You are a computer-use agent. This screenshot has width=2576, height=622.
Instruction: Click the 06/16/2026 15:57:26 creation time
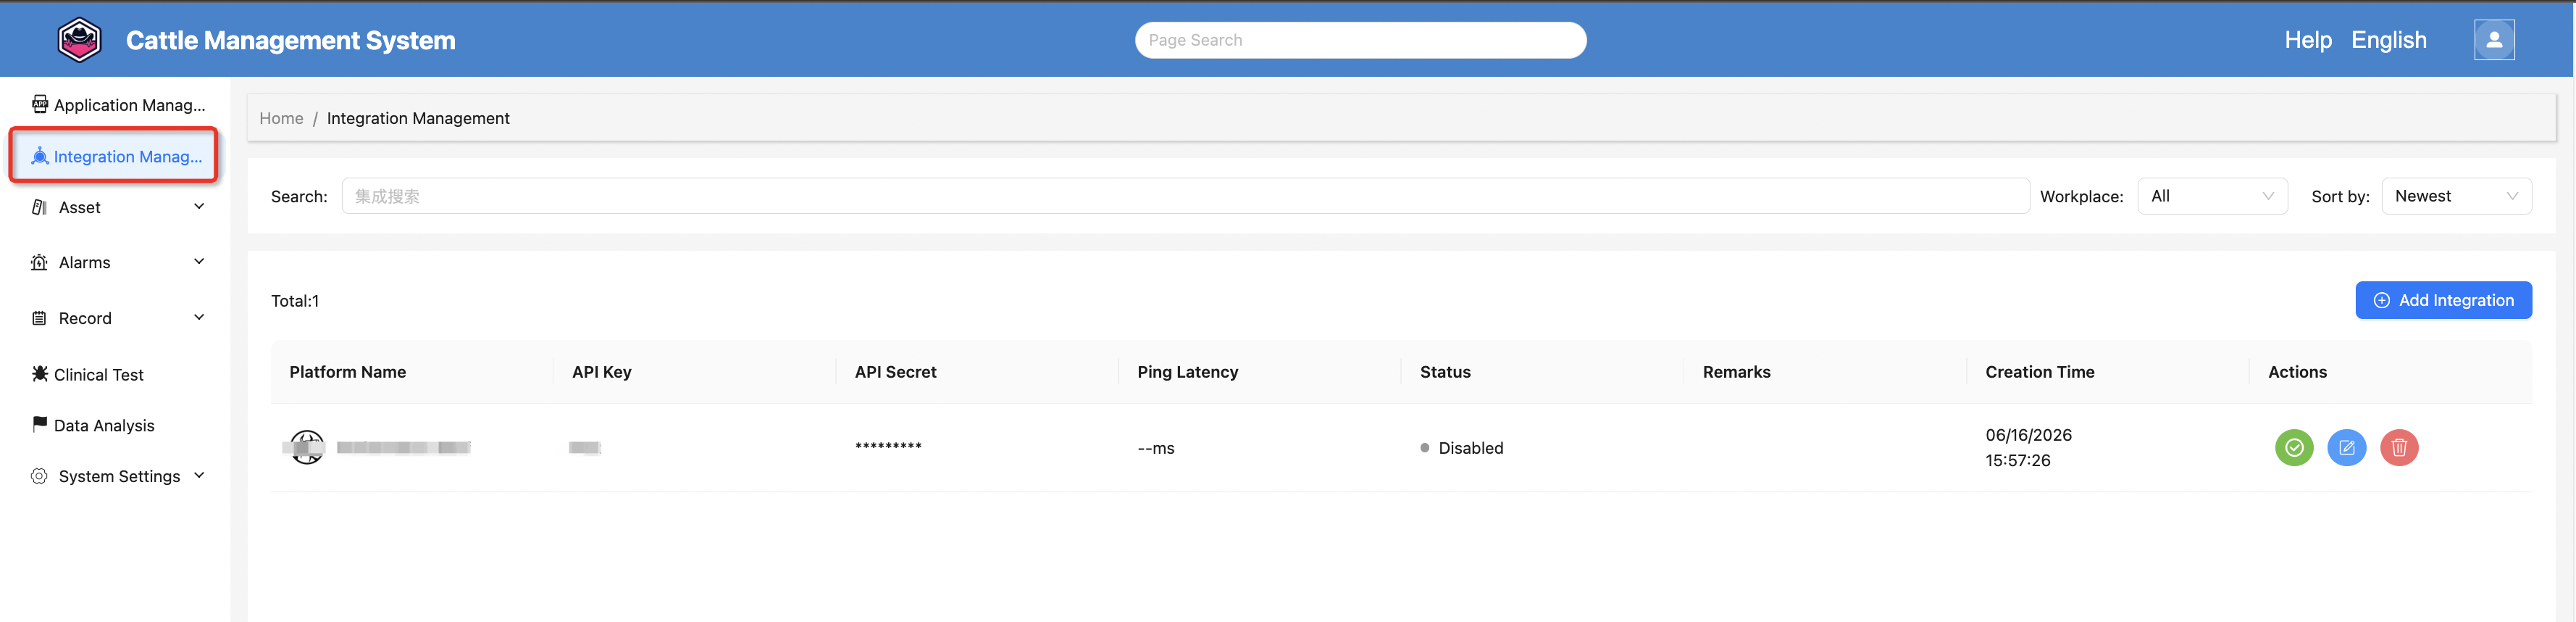(2028, 447)
